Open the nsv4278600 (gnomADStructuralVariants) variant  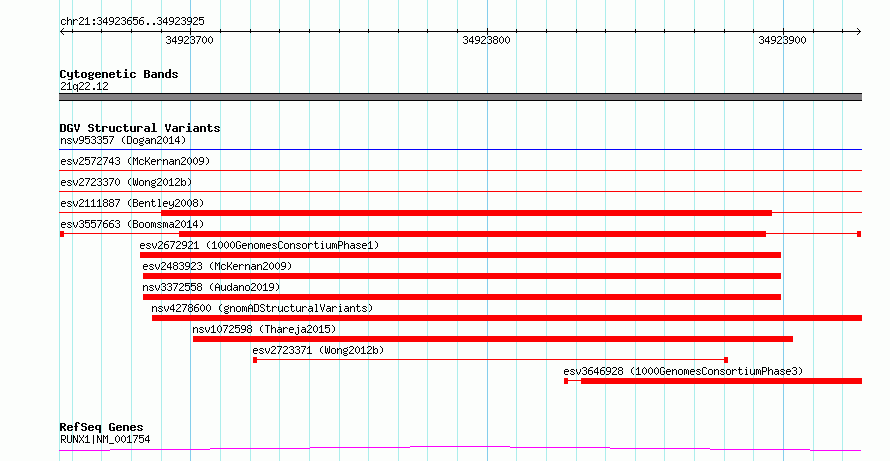pyautogui.click(x=262, y=308)
